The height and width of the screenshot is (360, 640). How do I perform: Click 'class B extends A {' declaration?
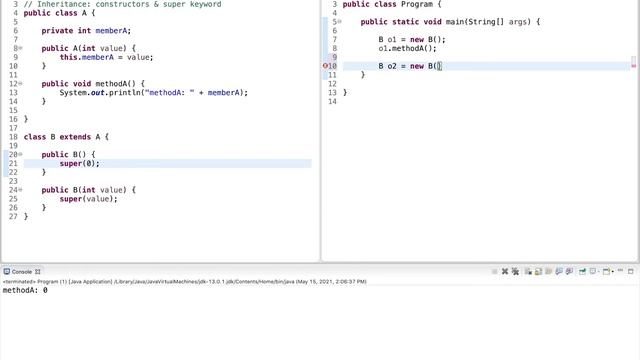point(66,137)
